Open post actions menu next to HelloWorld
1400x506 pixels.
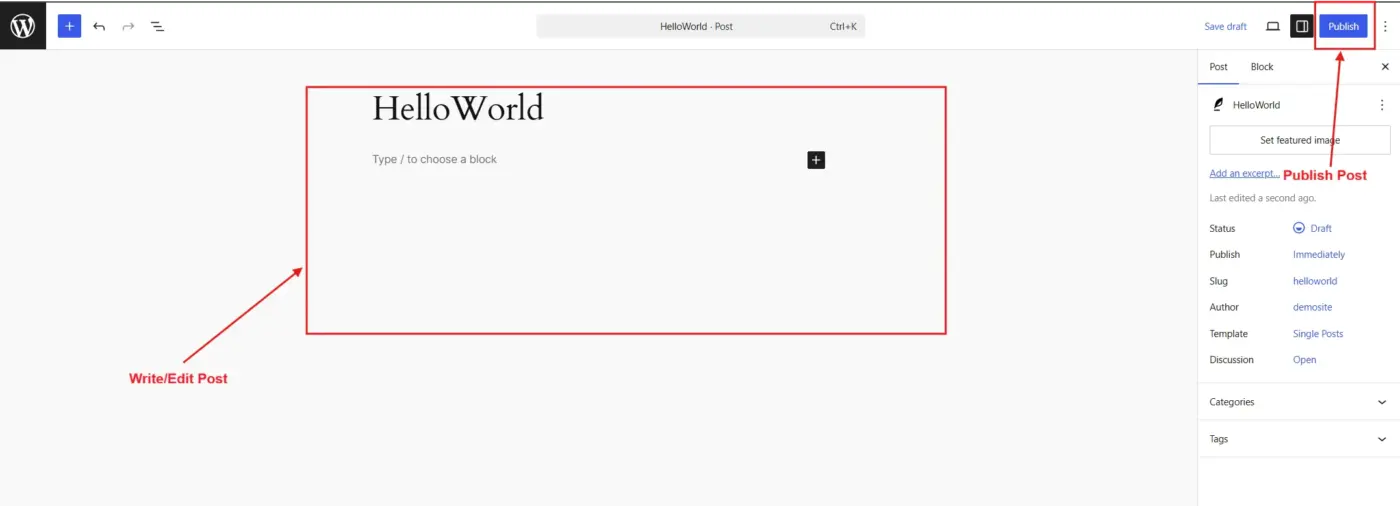coord(1382,105)
